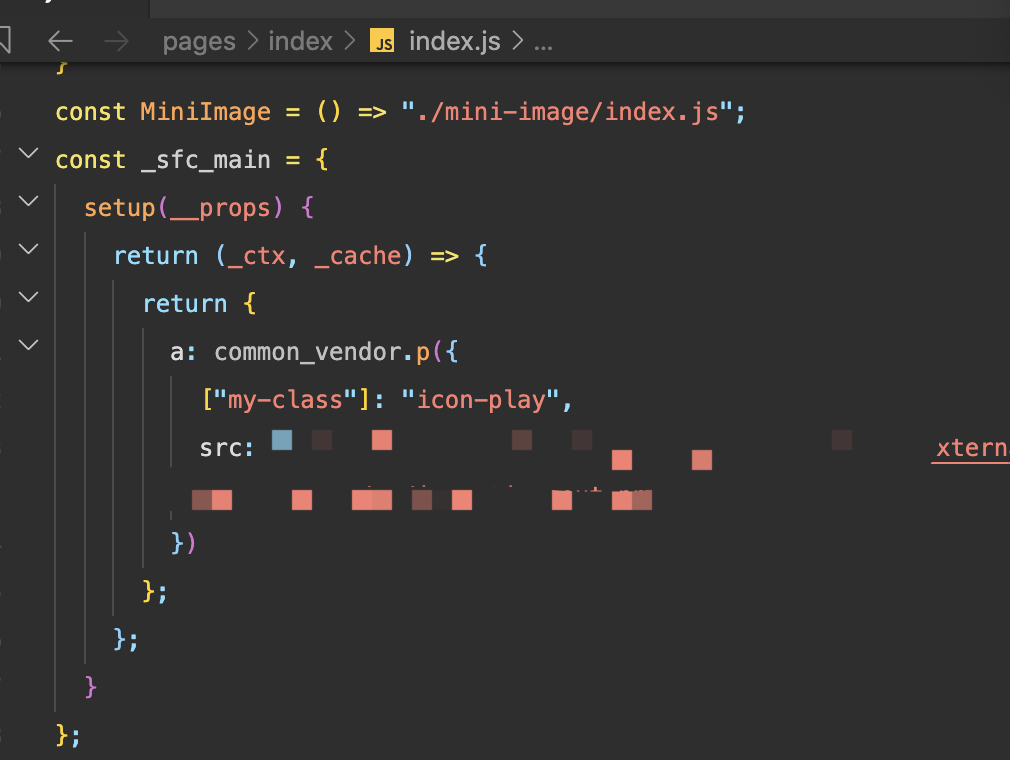Viewport: 1010px width, 760px height.
Task: Click the JS language icon in the breadcrumb
Action: [x=383, y=41]
